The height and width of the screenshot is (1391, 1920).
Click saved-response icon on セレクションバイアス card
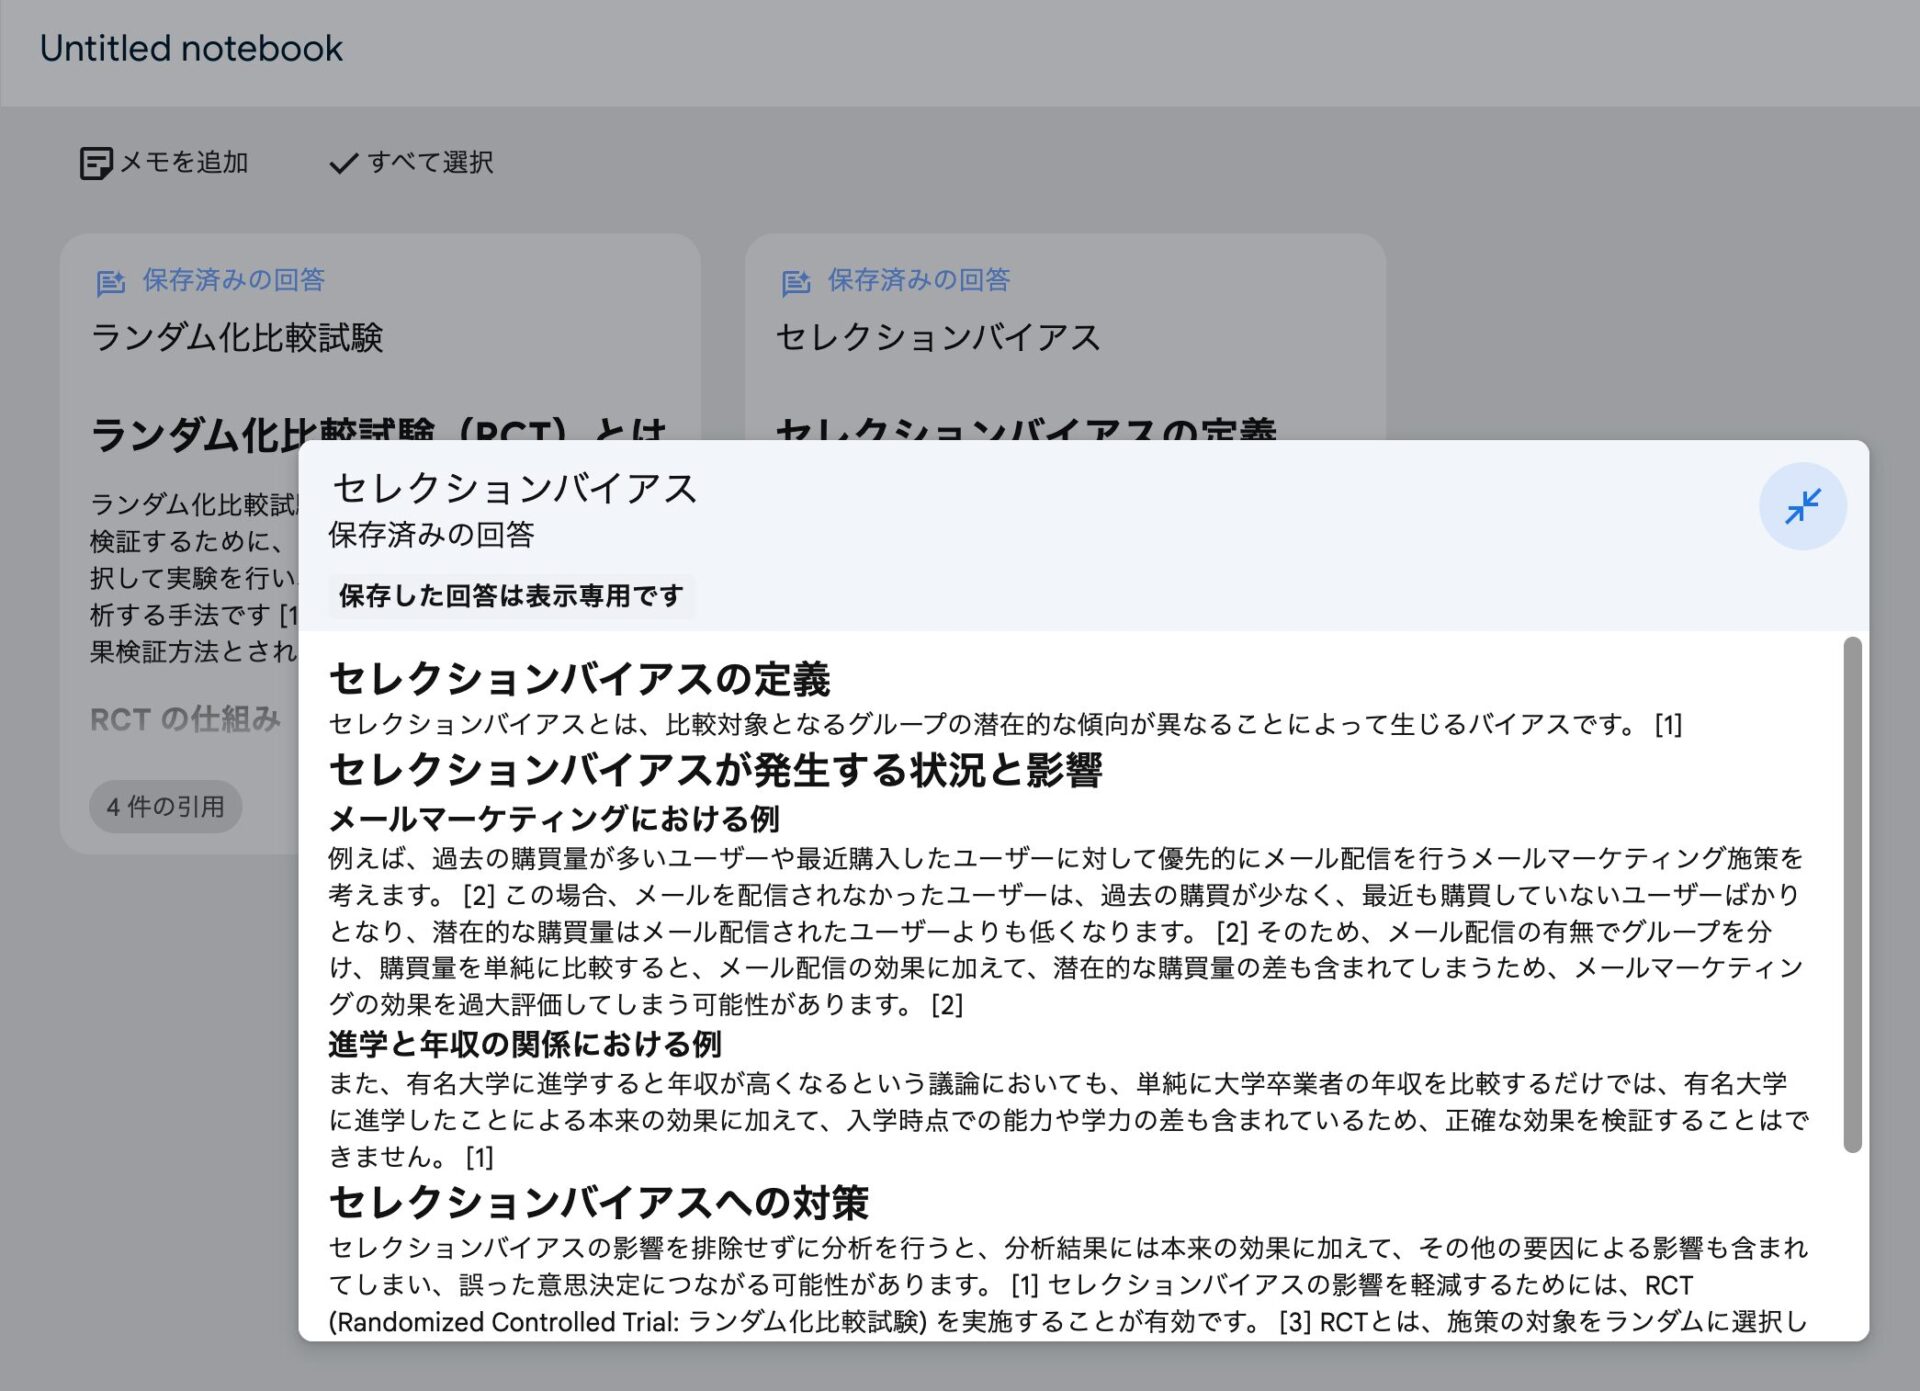pyautogui.click(x=796, y=283)
